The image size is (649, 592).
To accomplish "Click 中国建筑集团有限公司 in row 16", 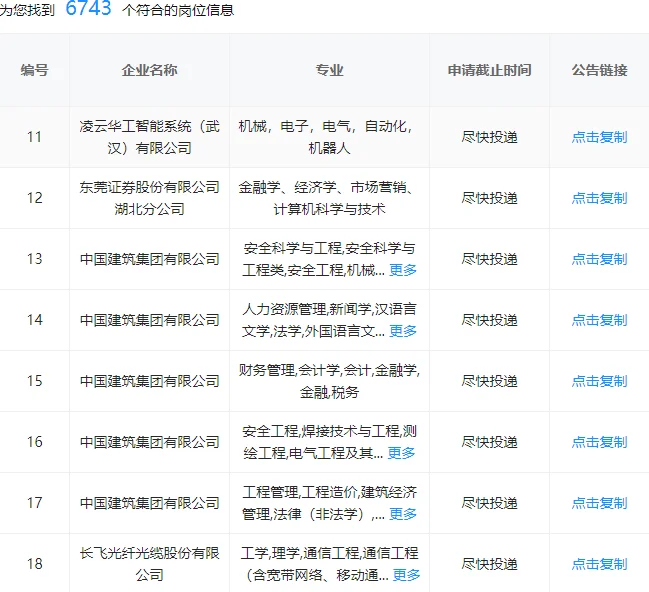I will point(149,442).
